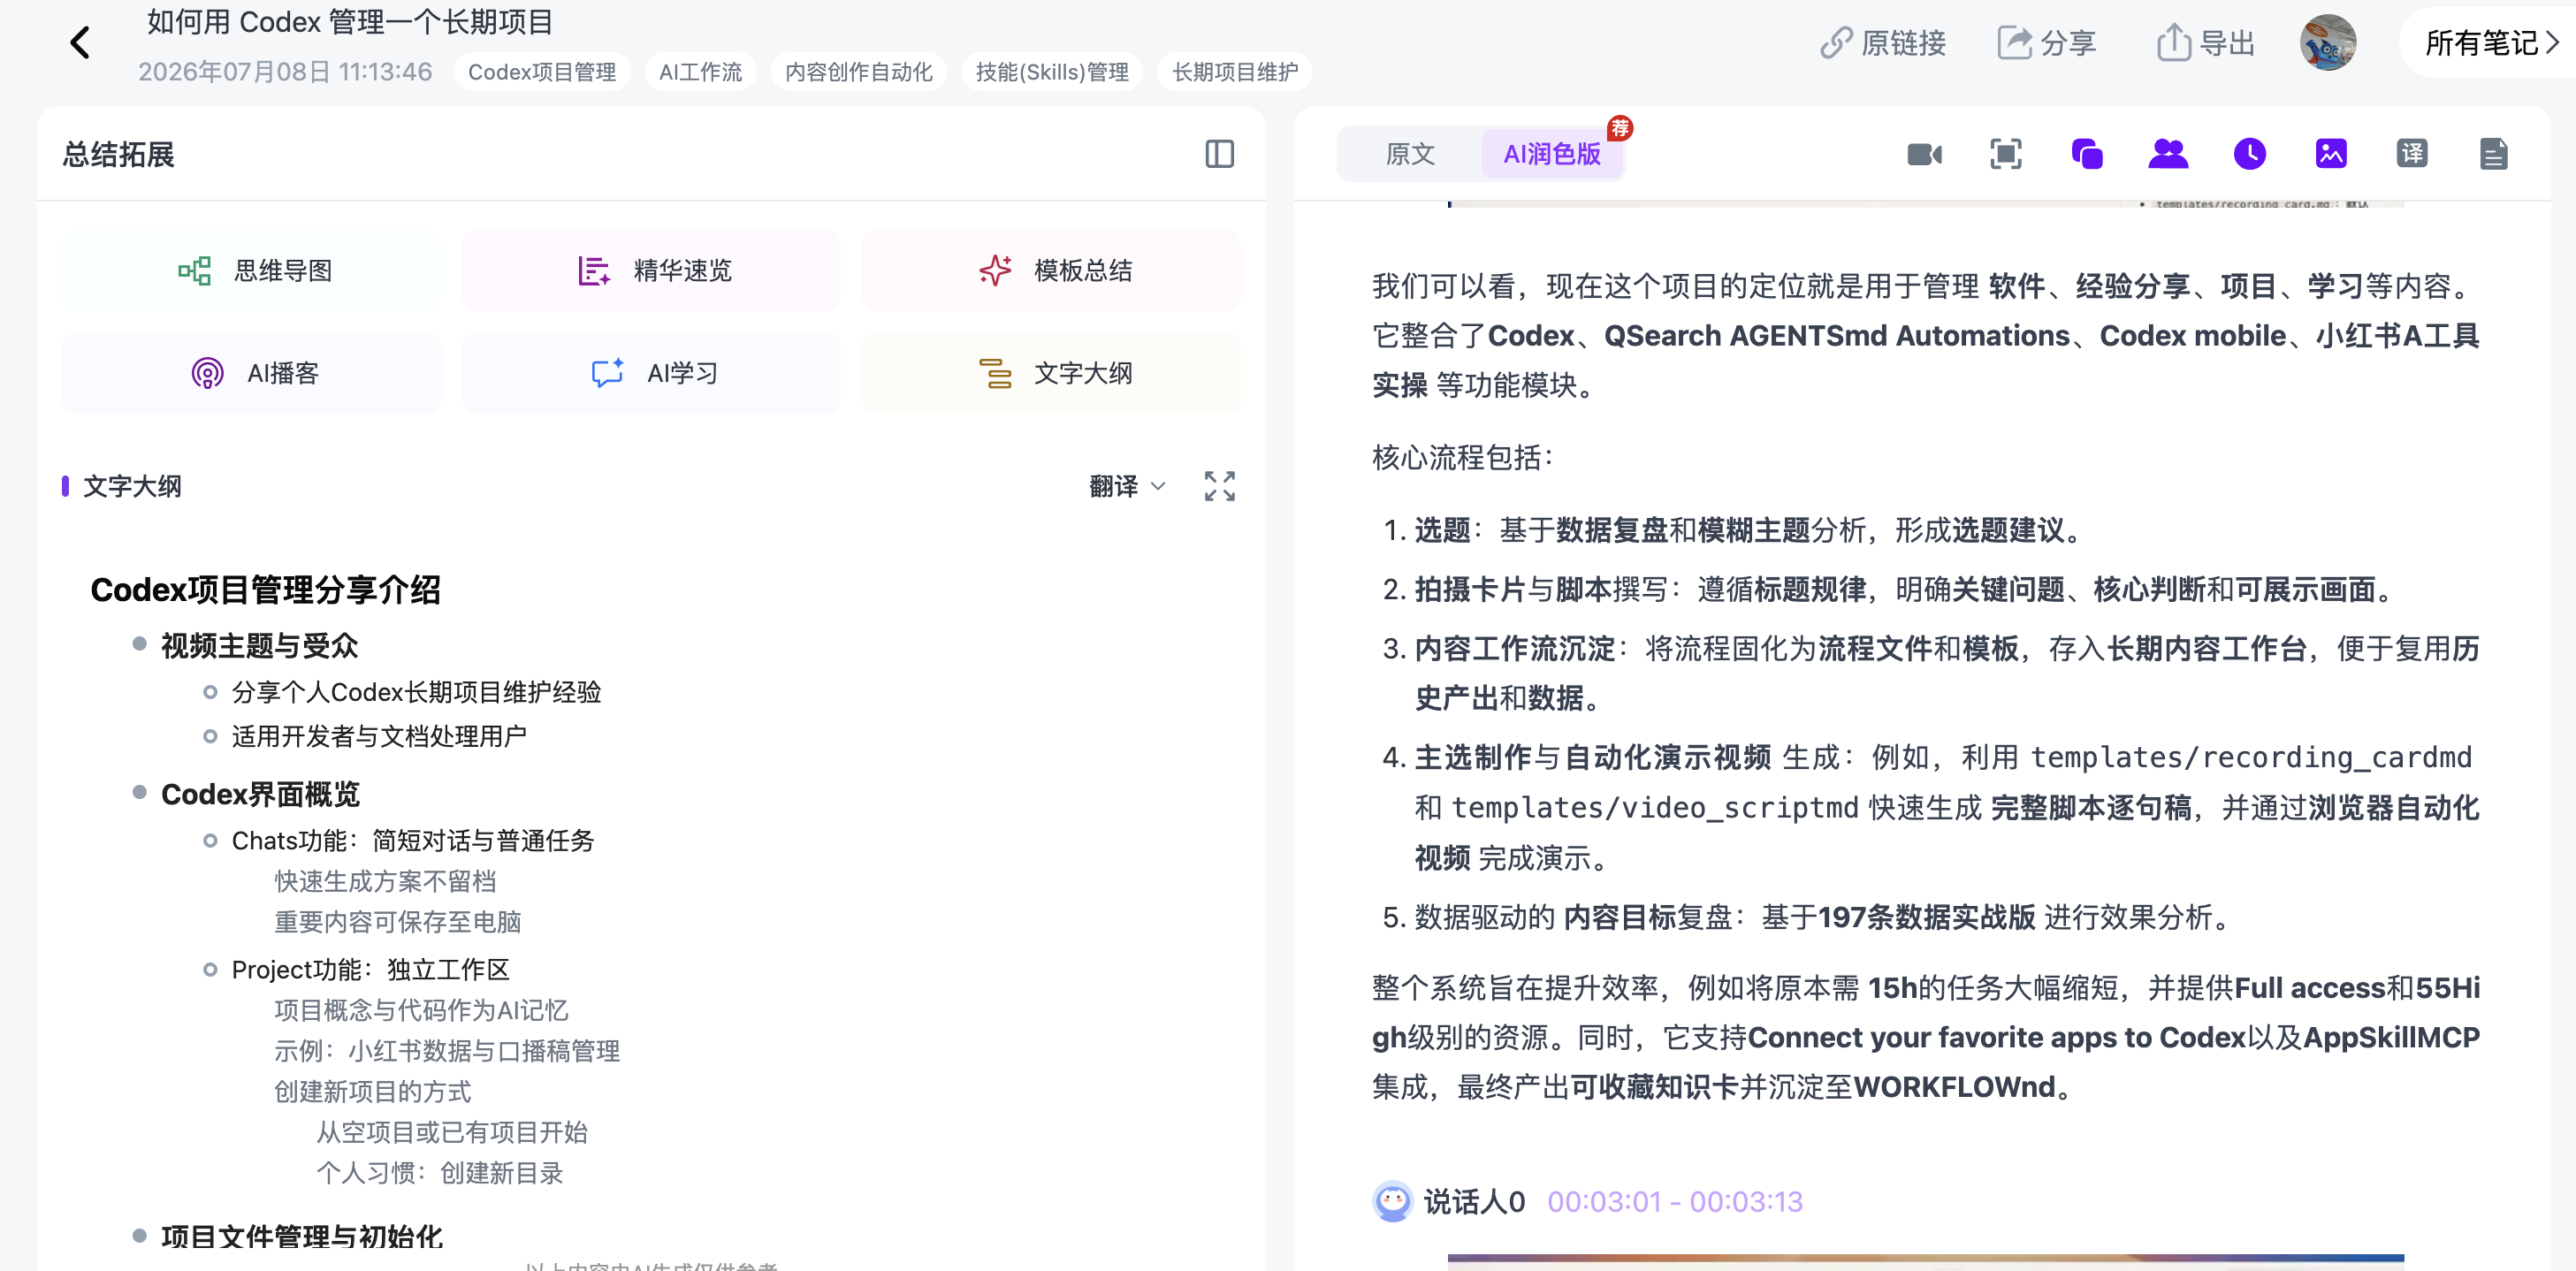This screenshot has width=2576, height=1271.
Task: Jump to timestamp 00:03:01 - 00:03:13
Action: (1675, 1201)
